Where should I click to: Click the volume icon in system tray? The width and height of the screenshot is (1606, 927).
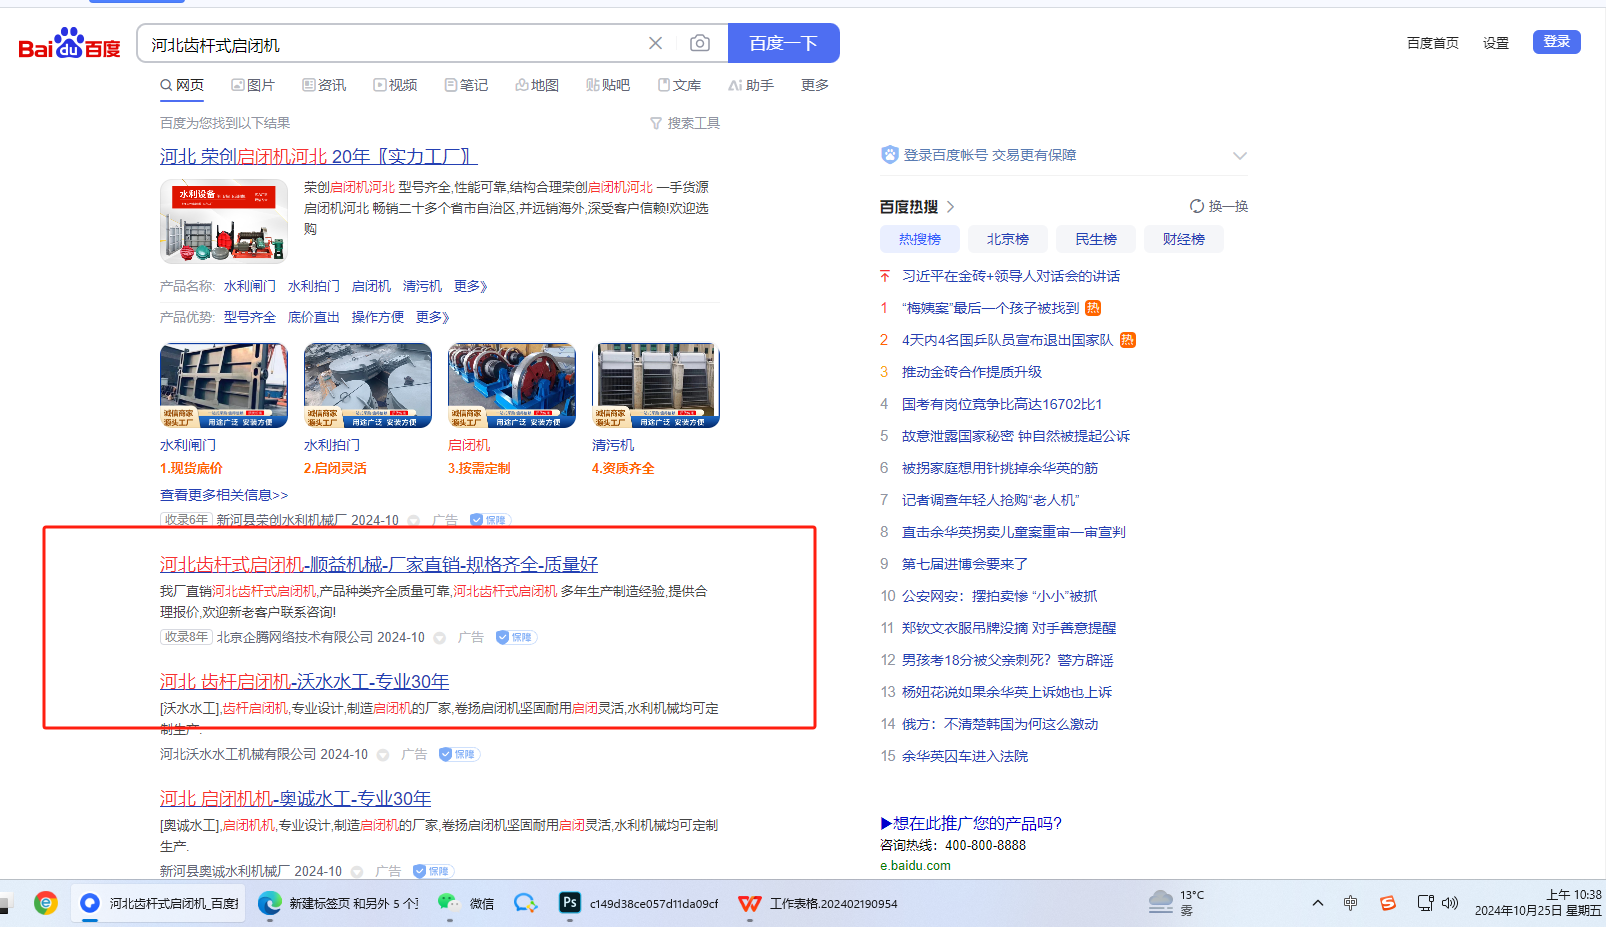click(1450, 903)
